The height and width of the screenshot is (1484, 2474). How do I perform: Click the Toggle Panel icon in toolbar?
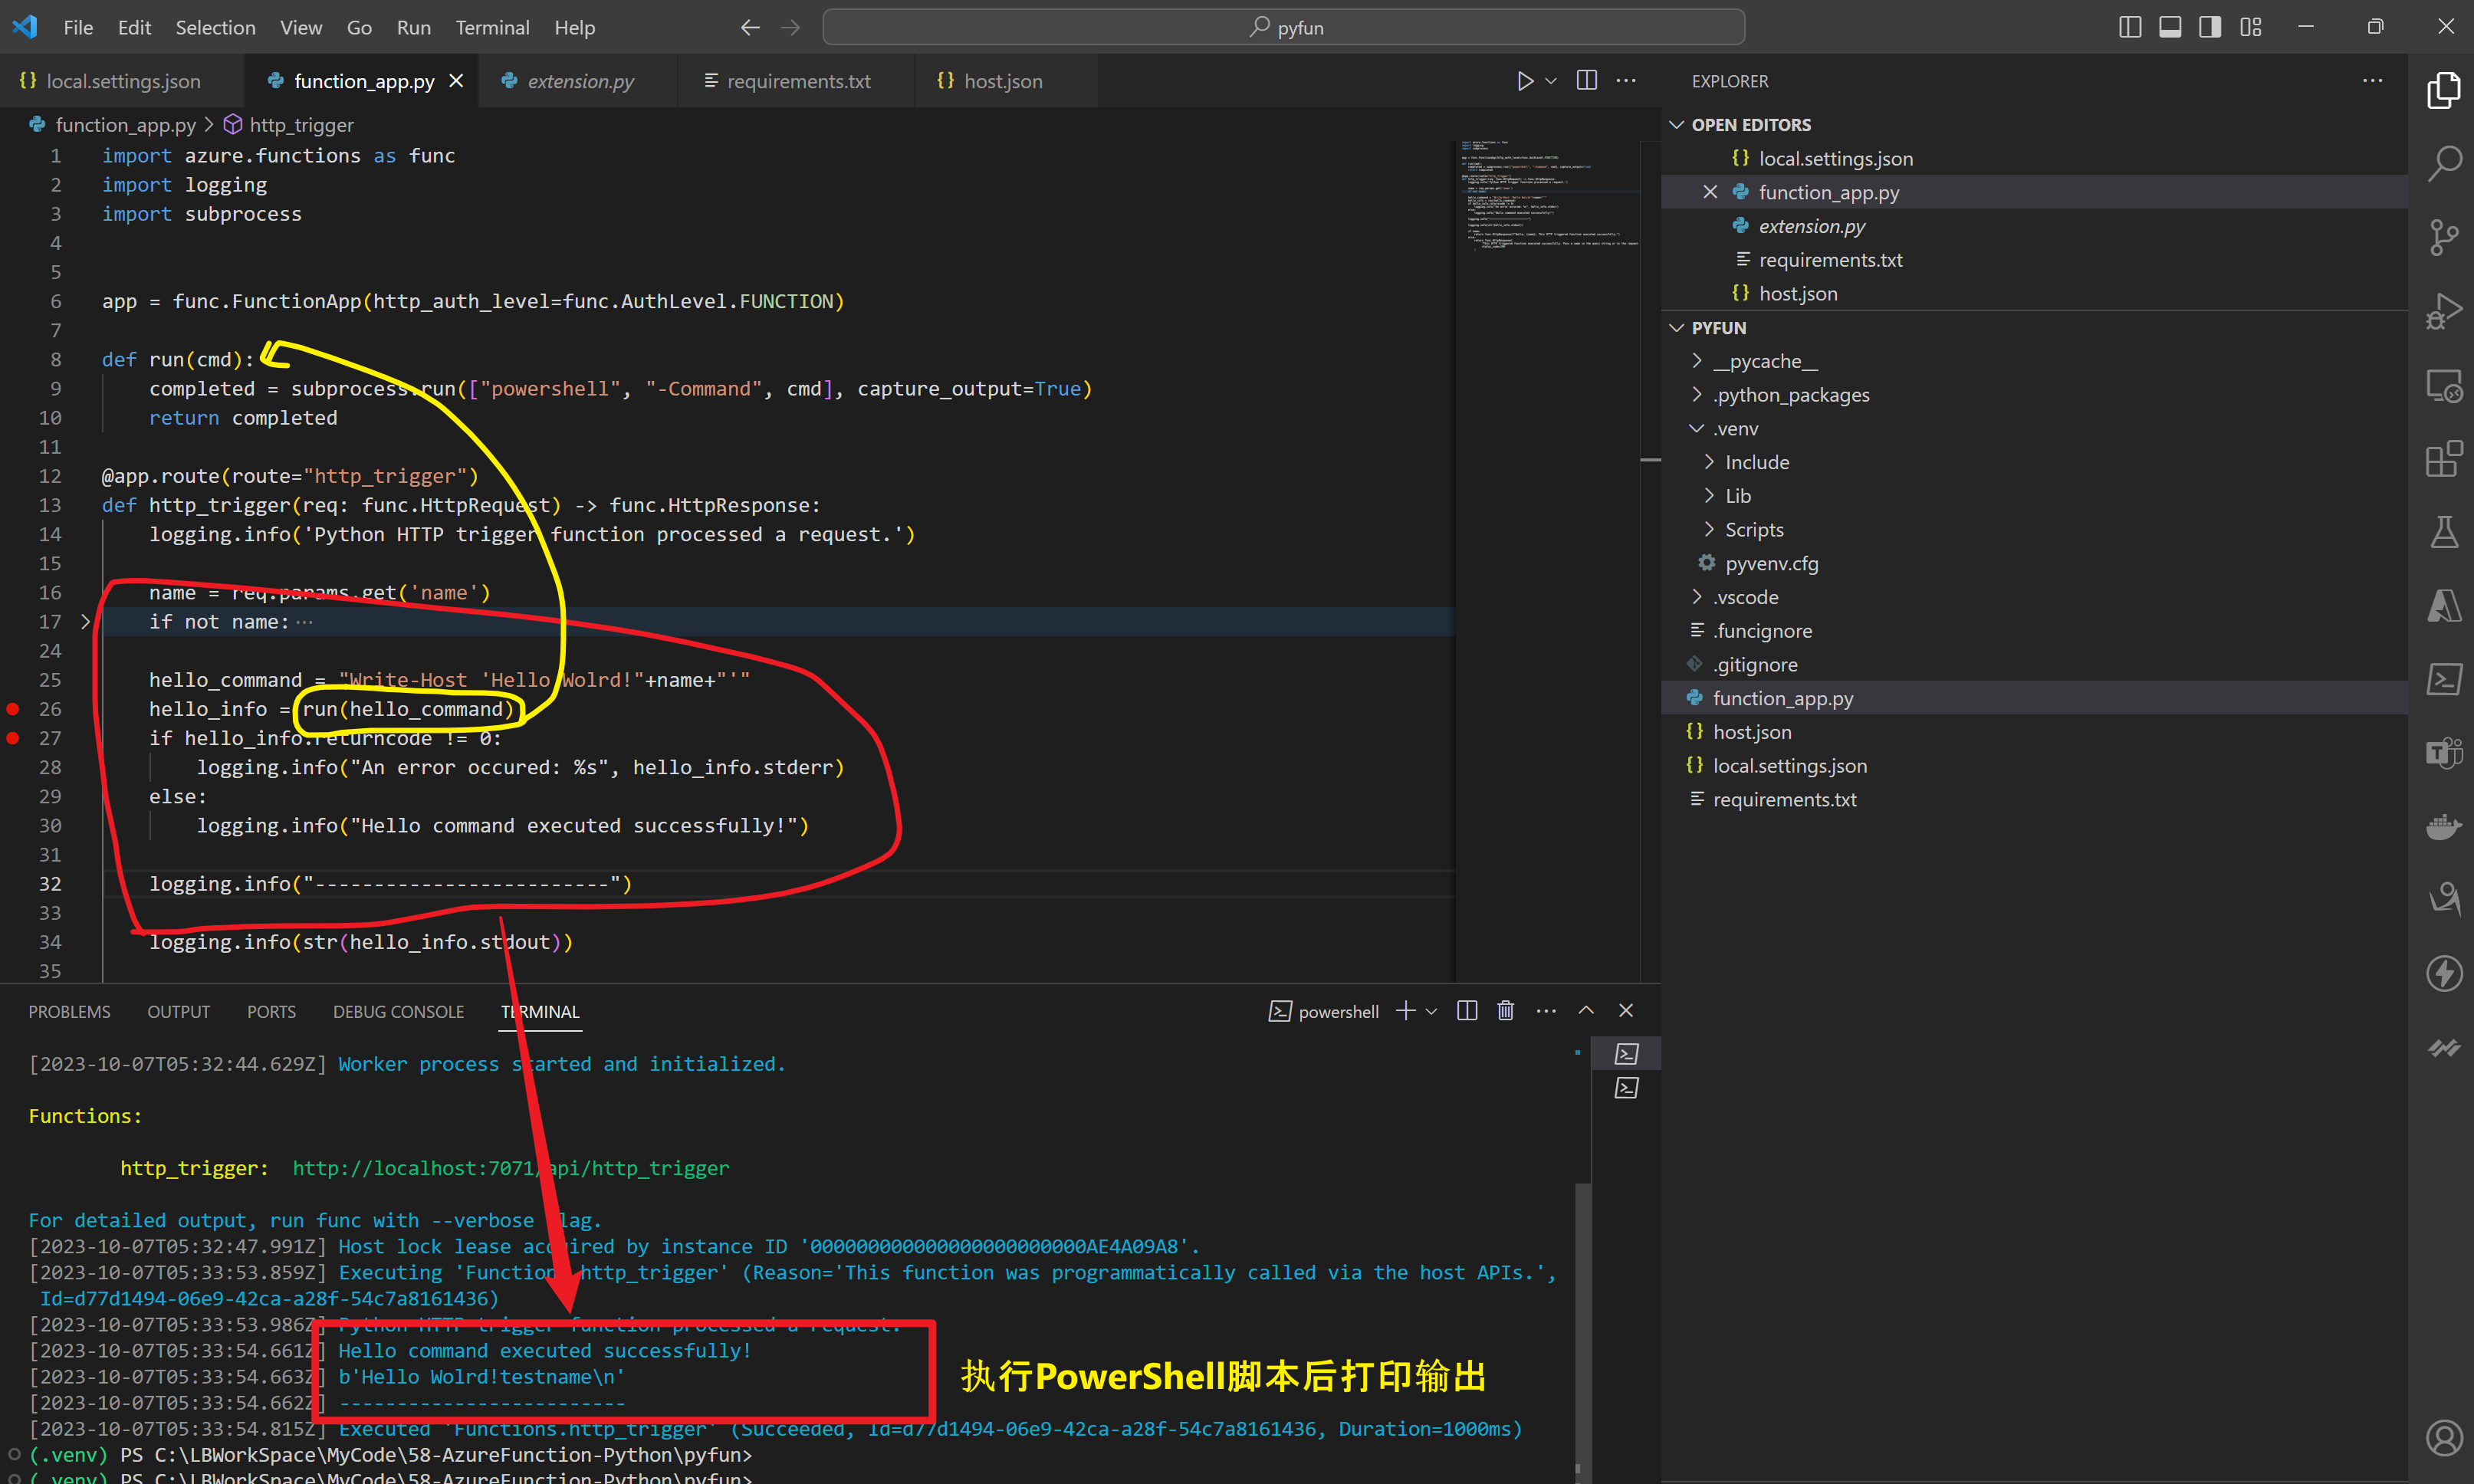(x=2172, y=27)
